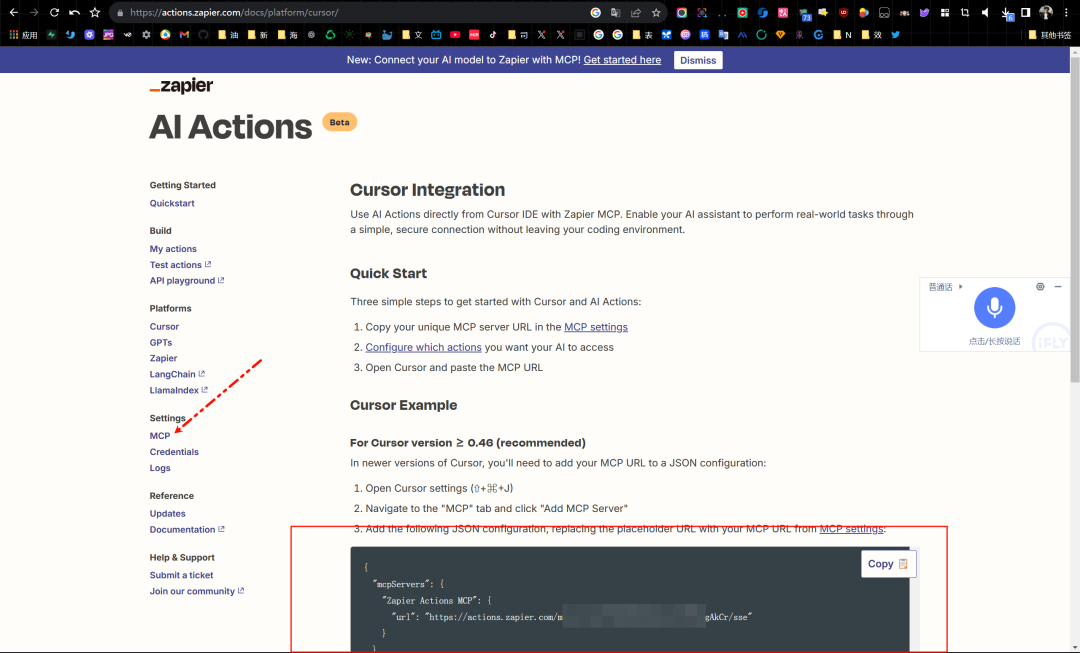Click the star icon left of the address bar
This screenshot has height=653, width=1080.
point(95,12)
